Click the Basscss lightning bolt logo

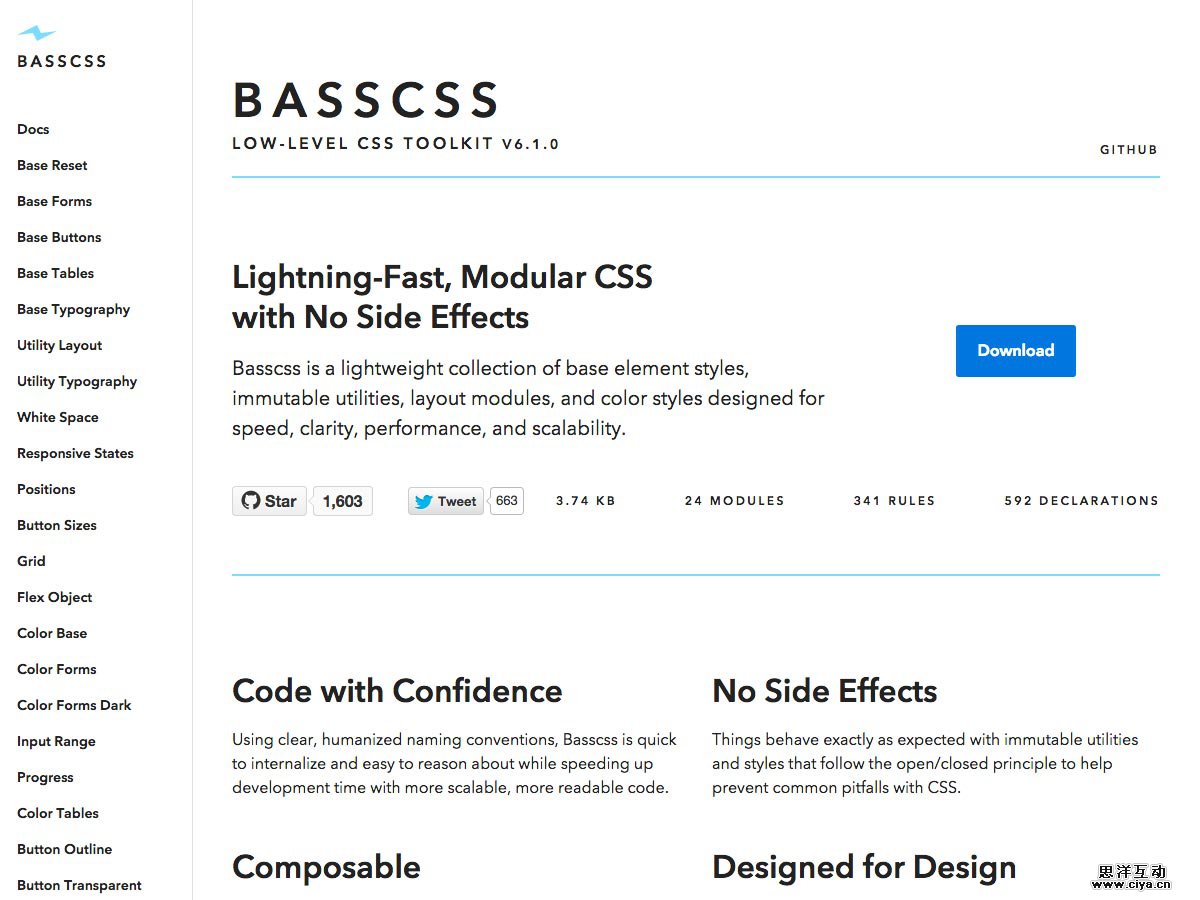click(x=36, y=33)
